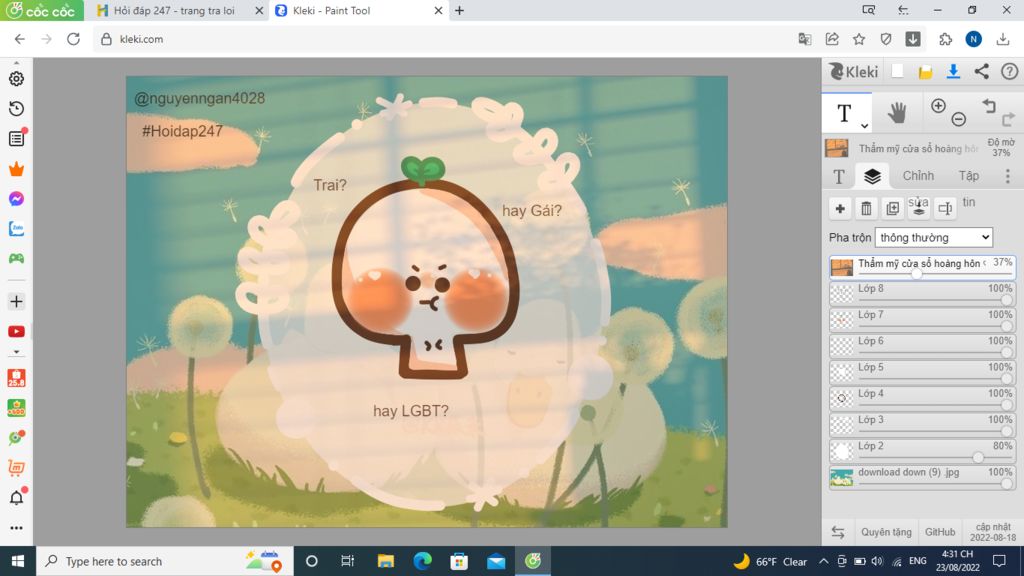Screen dimensions: 1024x576
Task: Switch to the Text settings tab
Action: [839, 176]
